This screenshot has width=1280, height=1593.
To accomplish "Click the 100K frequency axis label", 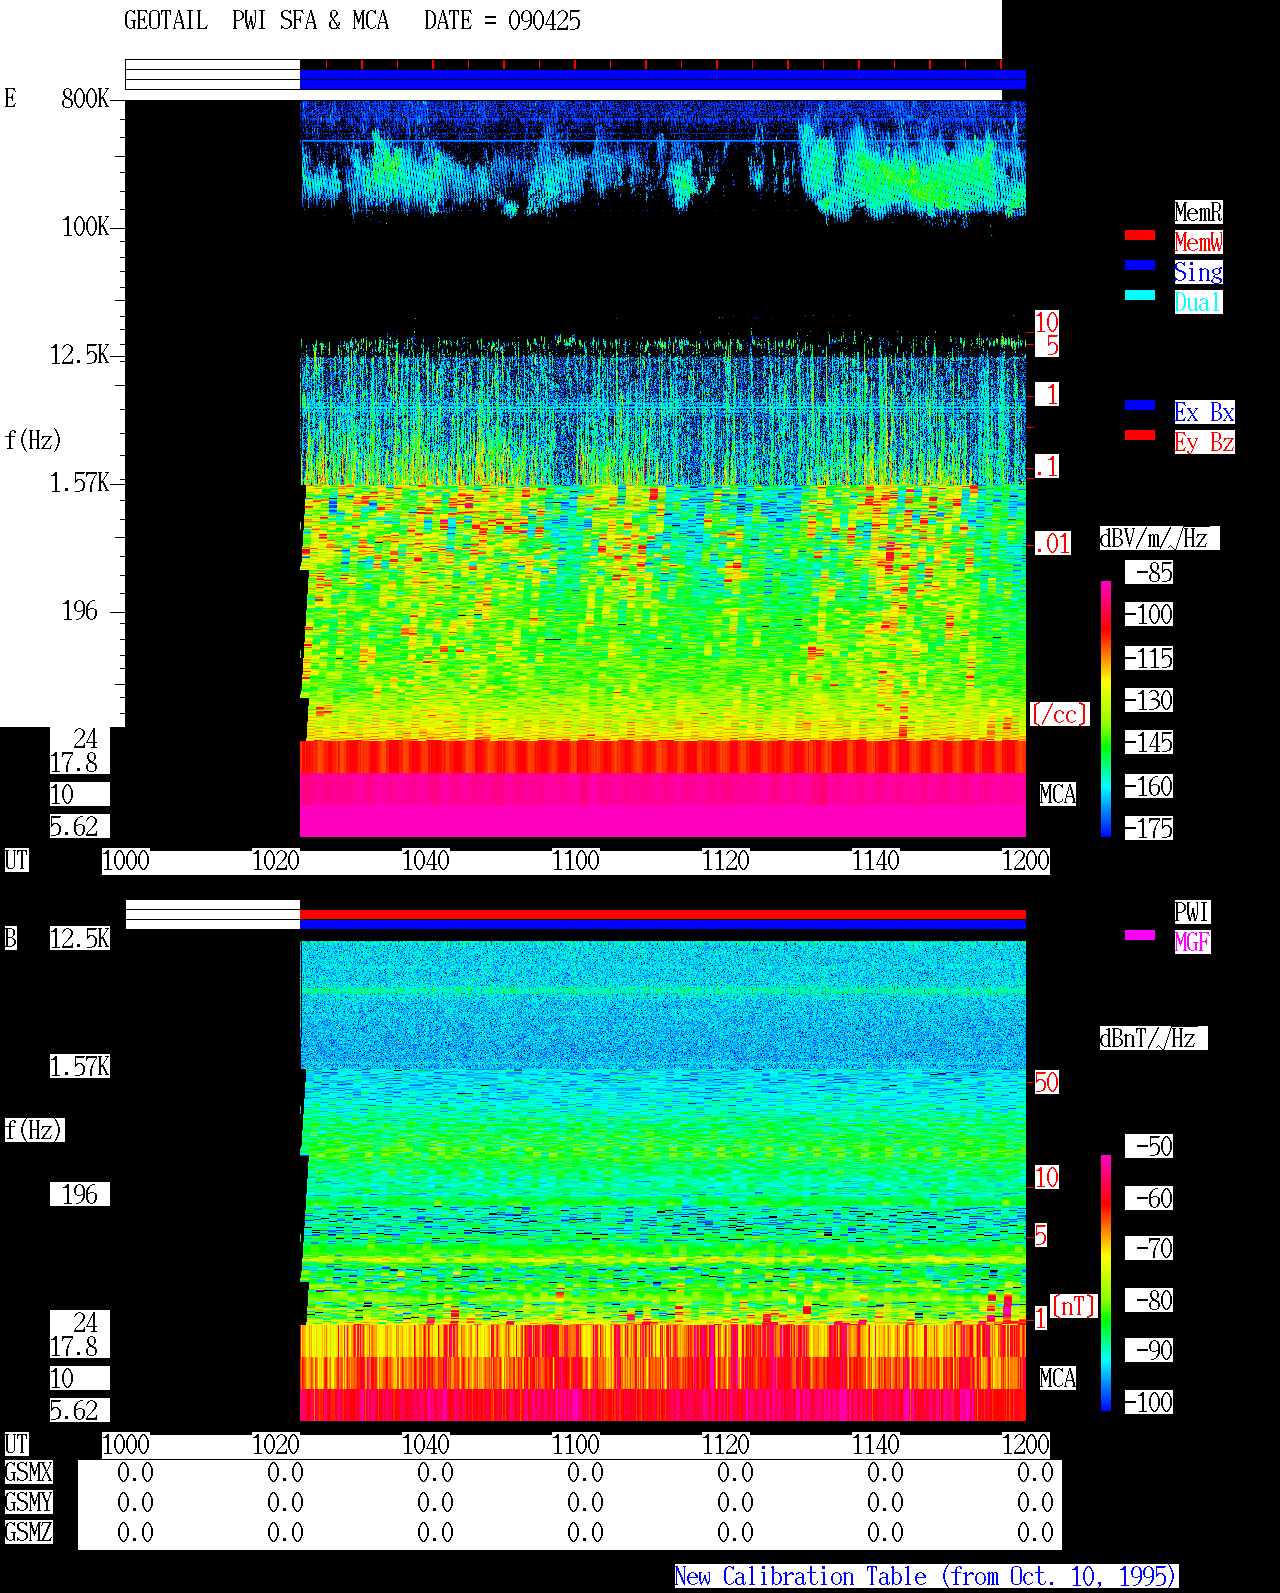I will coord(85,226).
